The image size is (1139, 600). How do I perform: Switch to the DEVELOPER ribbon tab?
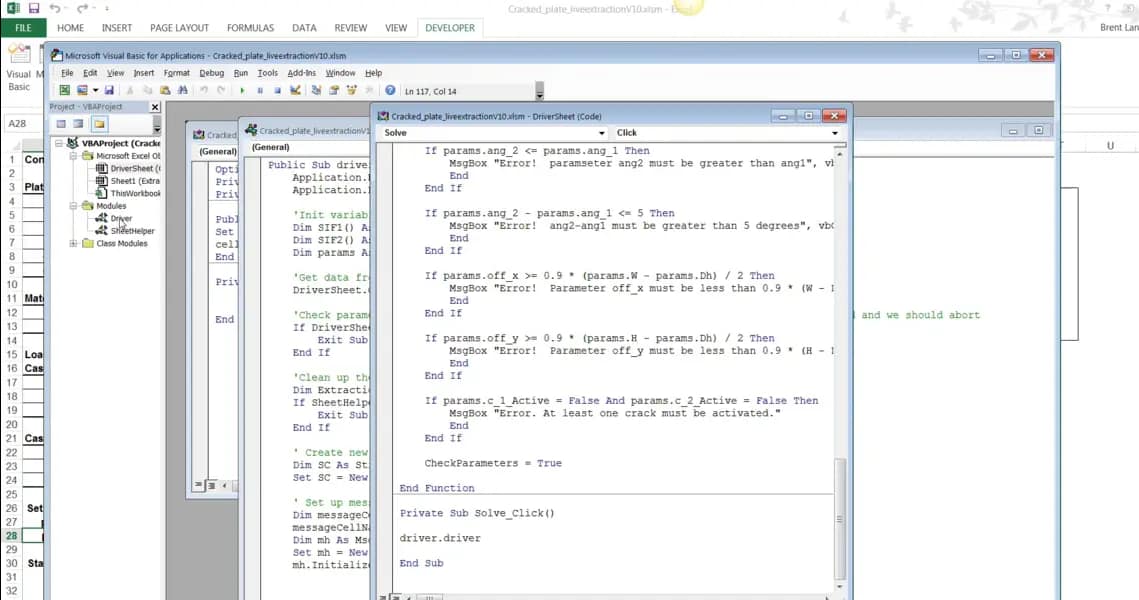(450, 28)
